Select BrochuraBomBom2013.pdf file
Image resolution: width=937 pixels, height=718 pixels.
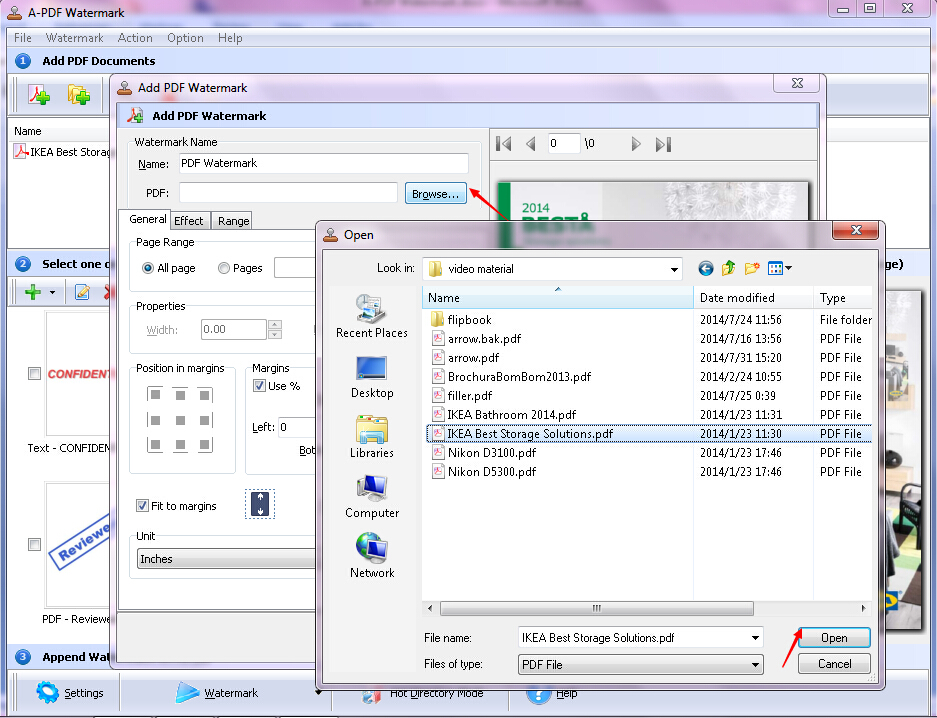tap(512, 376)
